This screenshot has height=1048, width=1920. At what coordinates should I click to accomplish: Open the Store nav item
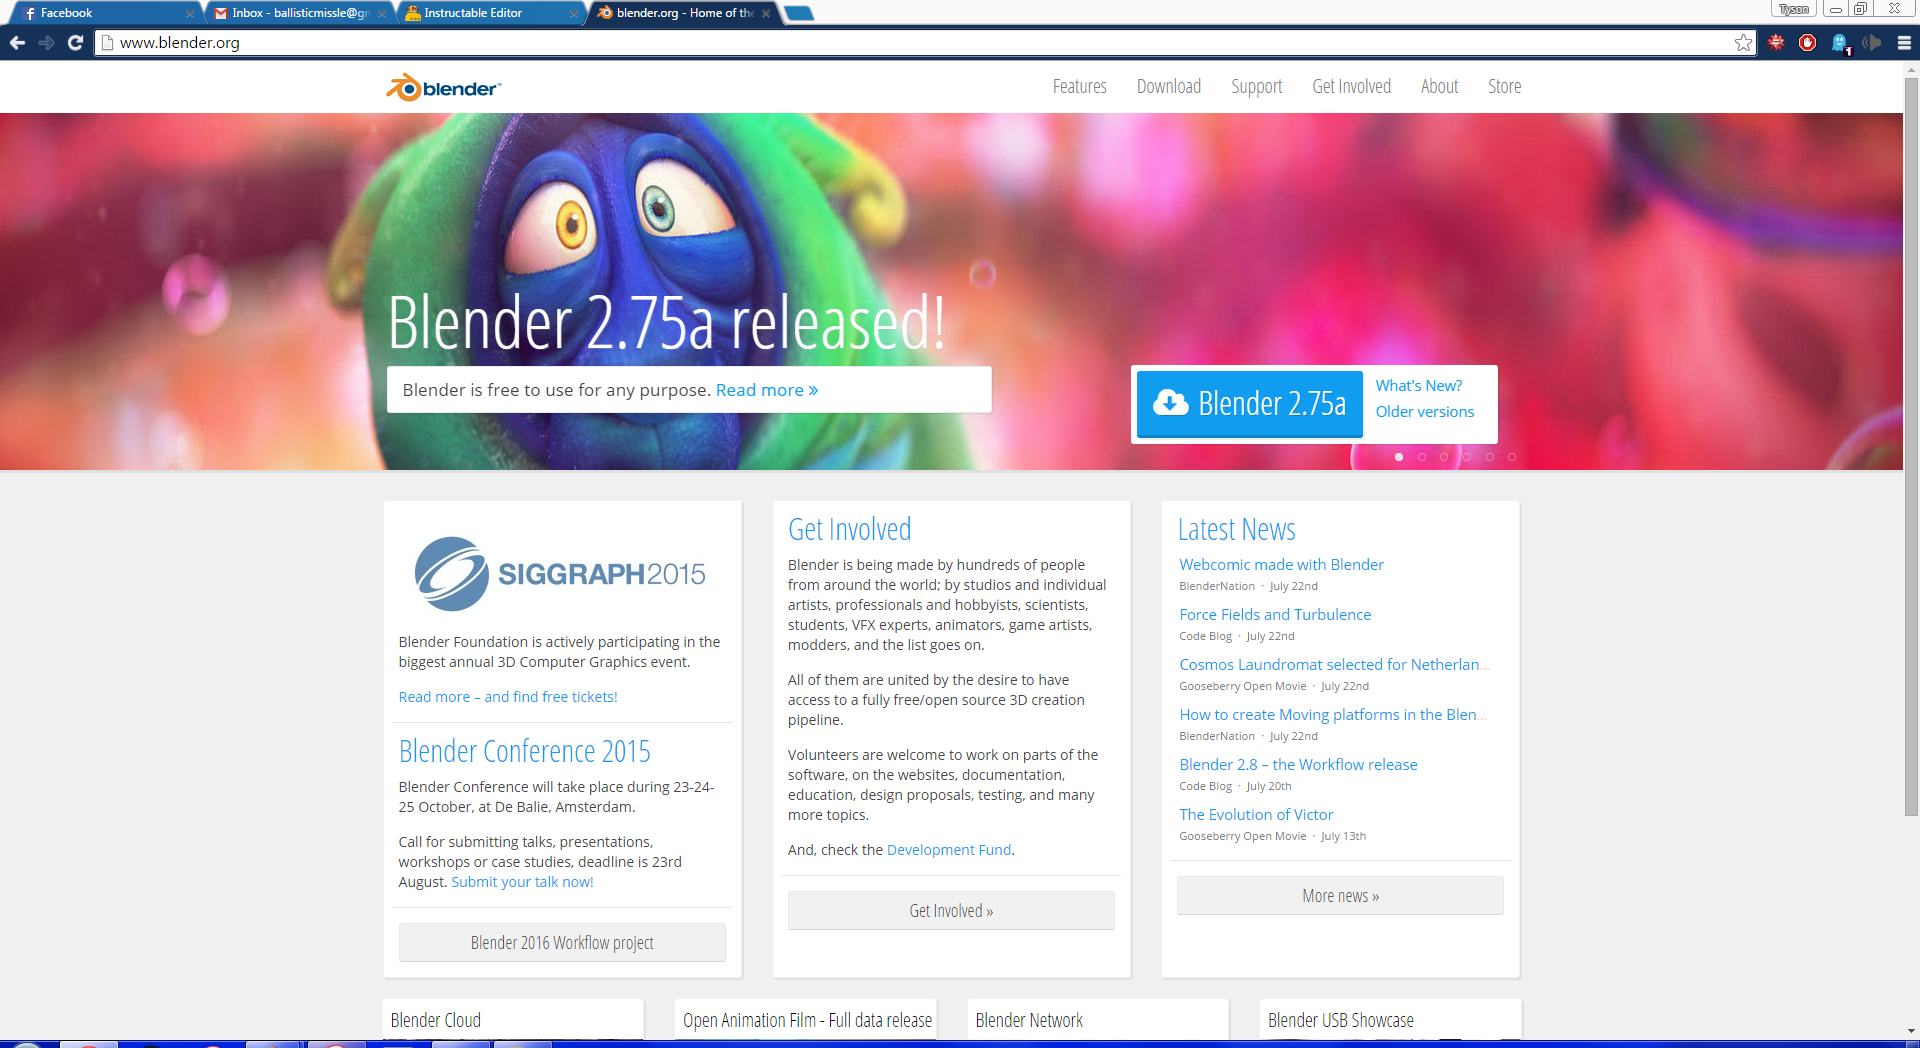pyautogui.click(x=1504, y=87)
